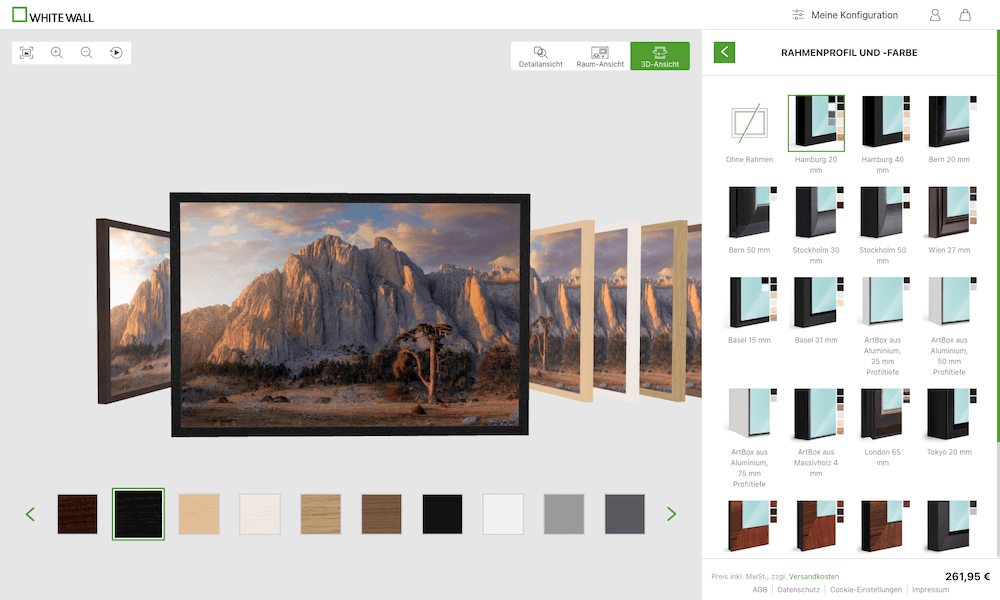Select the Tokyo 20 mm frame
Image resolution: width=1000 pixels, height=600 pixels.
click(950, 423)
